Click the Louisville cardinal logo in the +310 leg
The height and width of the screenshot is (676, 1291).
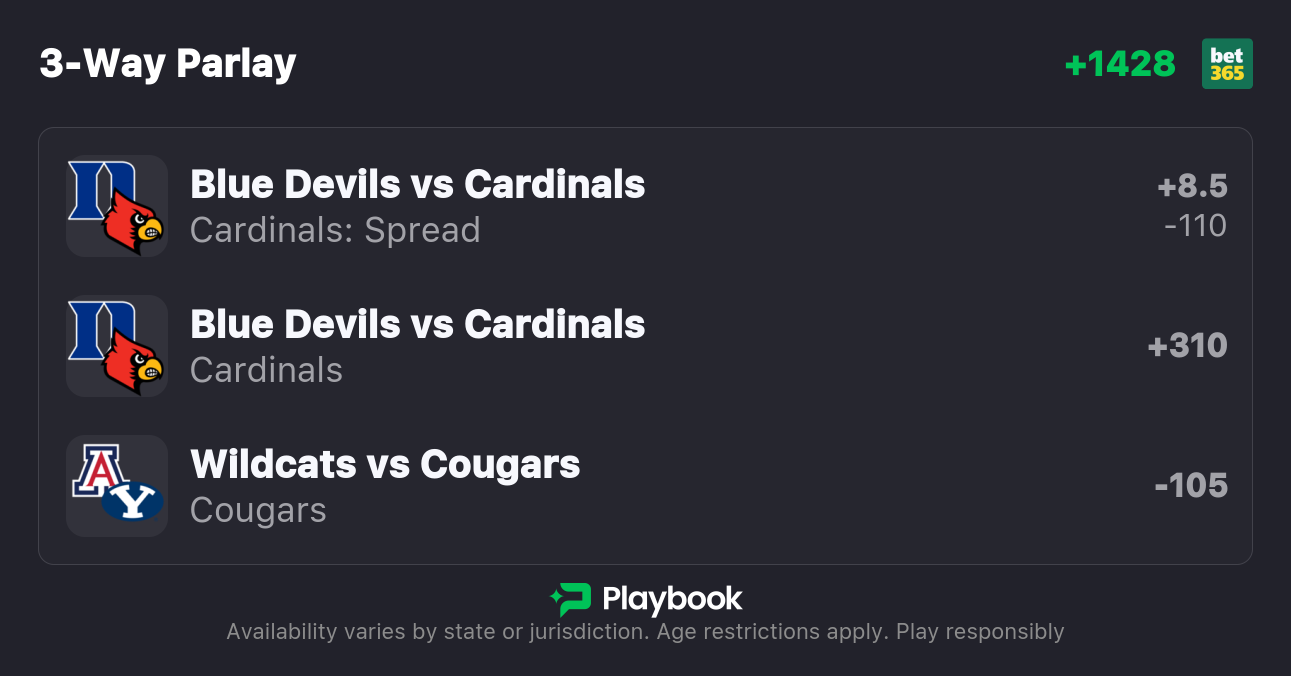pyautogui.click(x=135, y=364)
